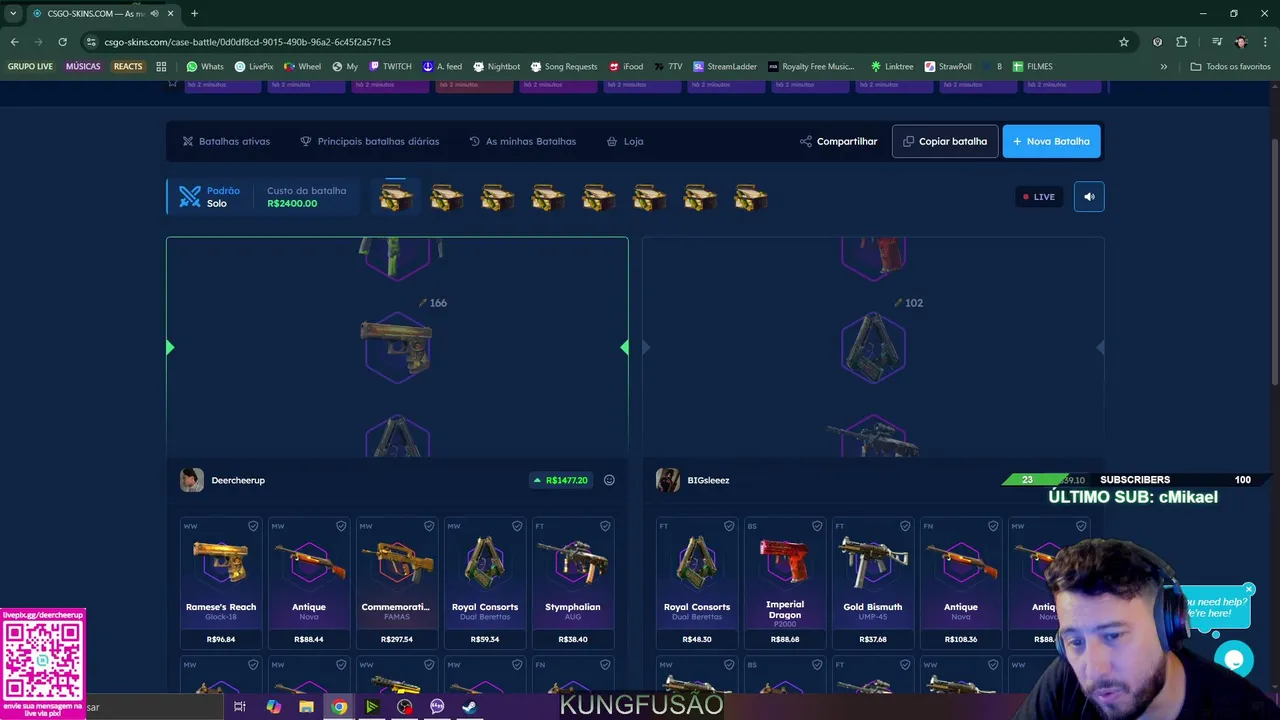Open BIGsleeez's avatar
The width and height of the screenshot is (1280, 720).
point(668,480)
